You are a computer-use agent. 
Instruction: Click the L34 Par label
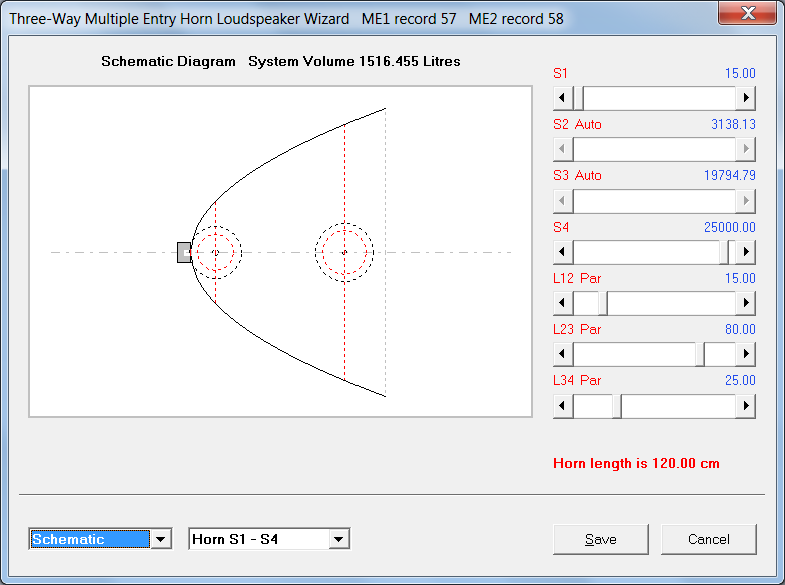click(x=577, y=380)
